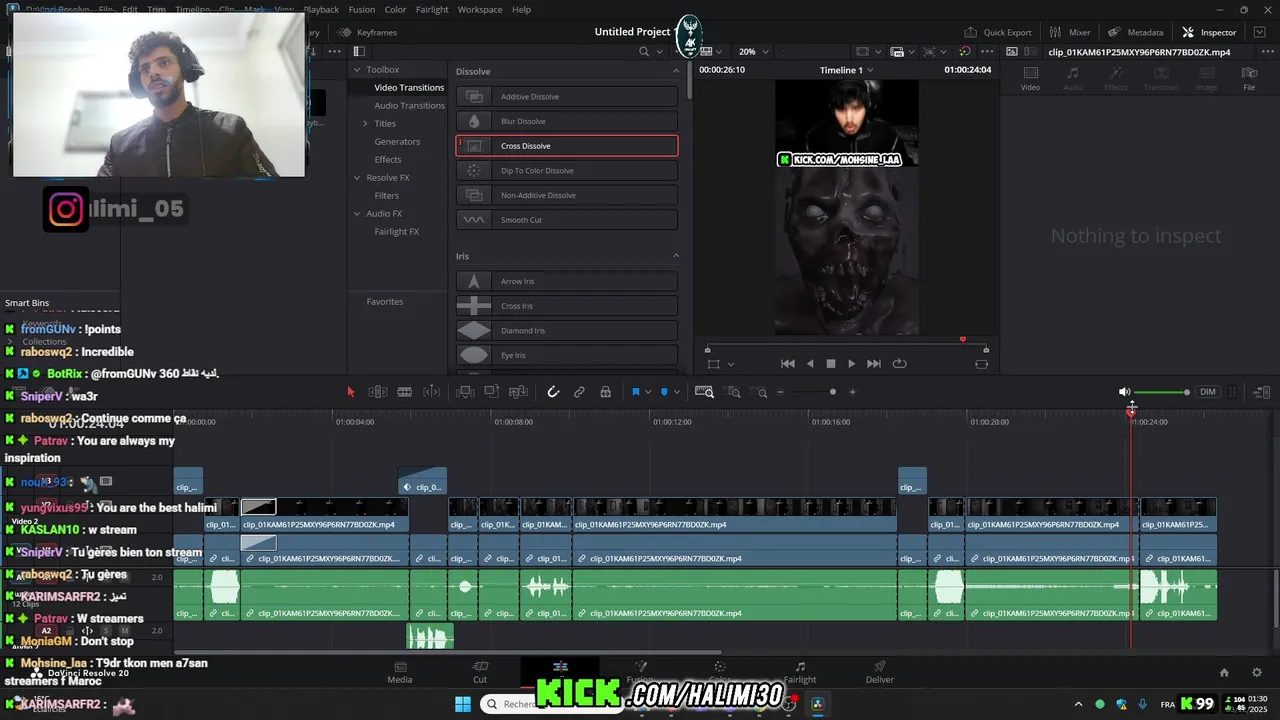Jump to first frame in viewer

tap(788, 364)
